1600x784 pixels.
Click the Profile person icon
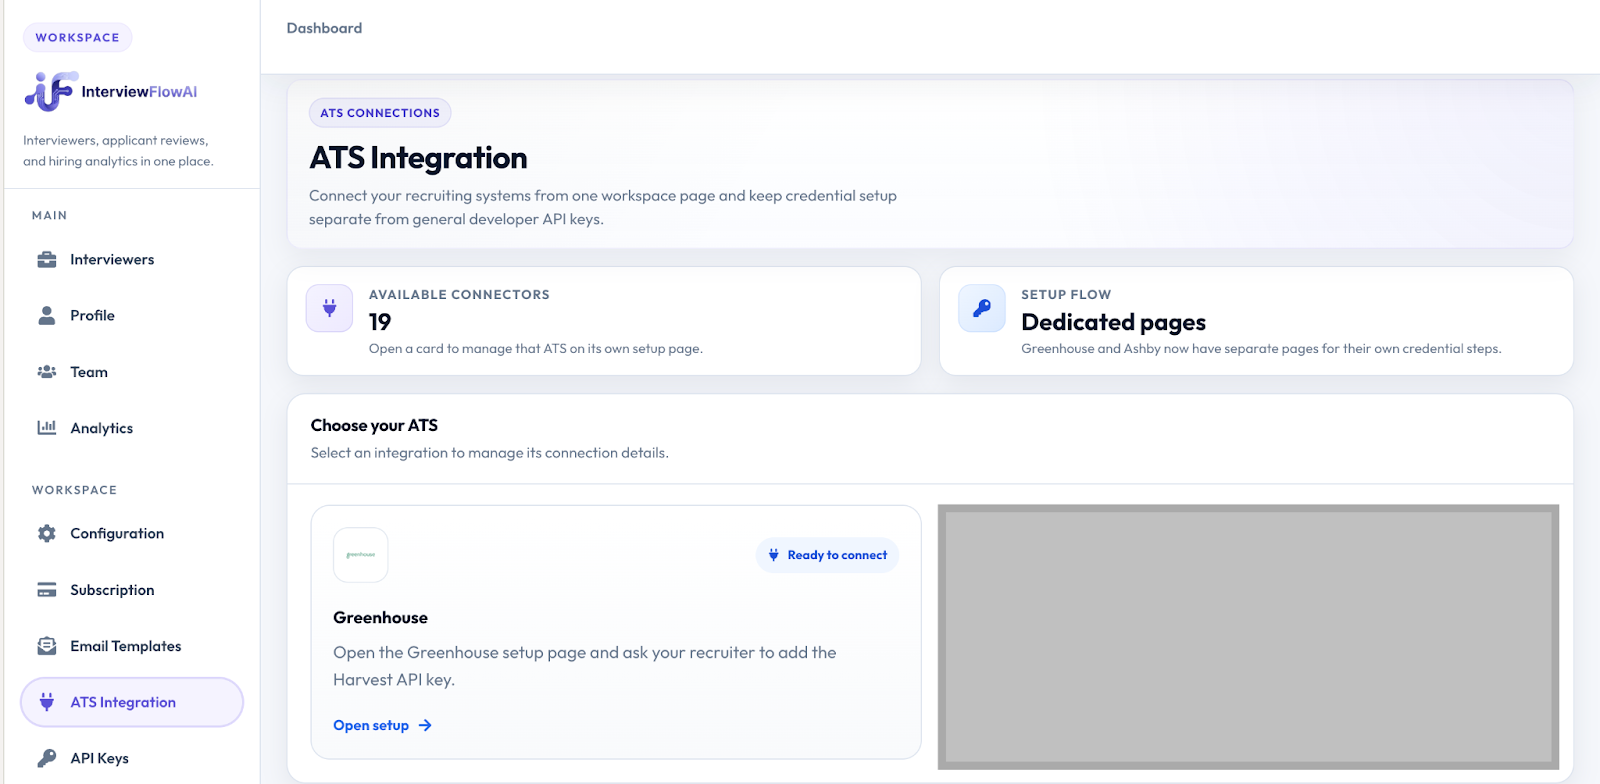[x=47, y=316]
